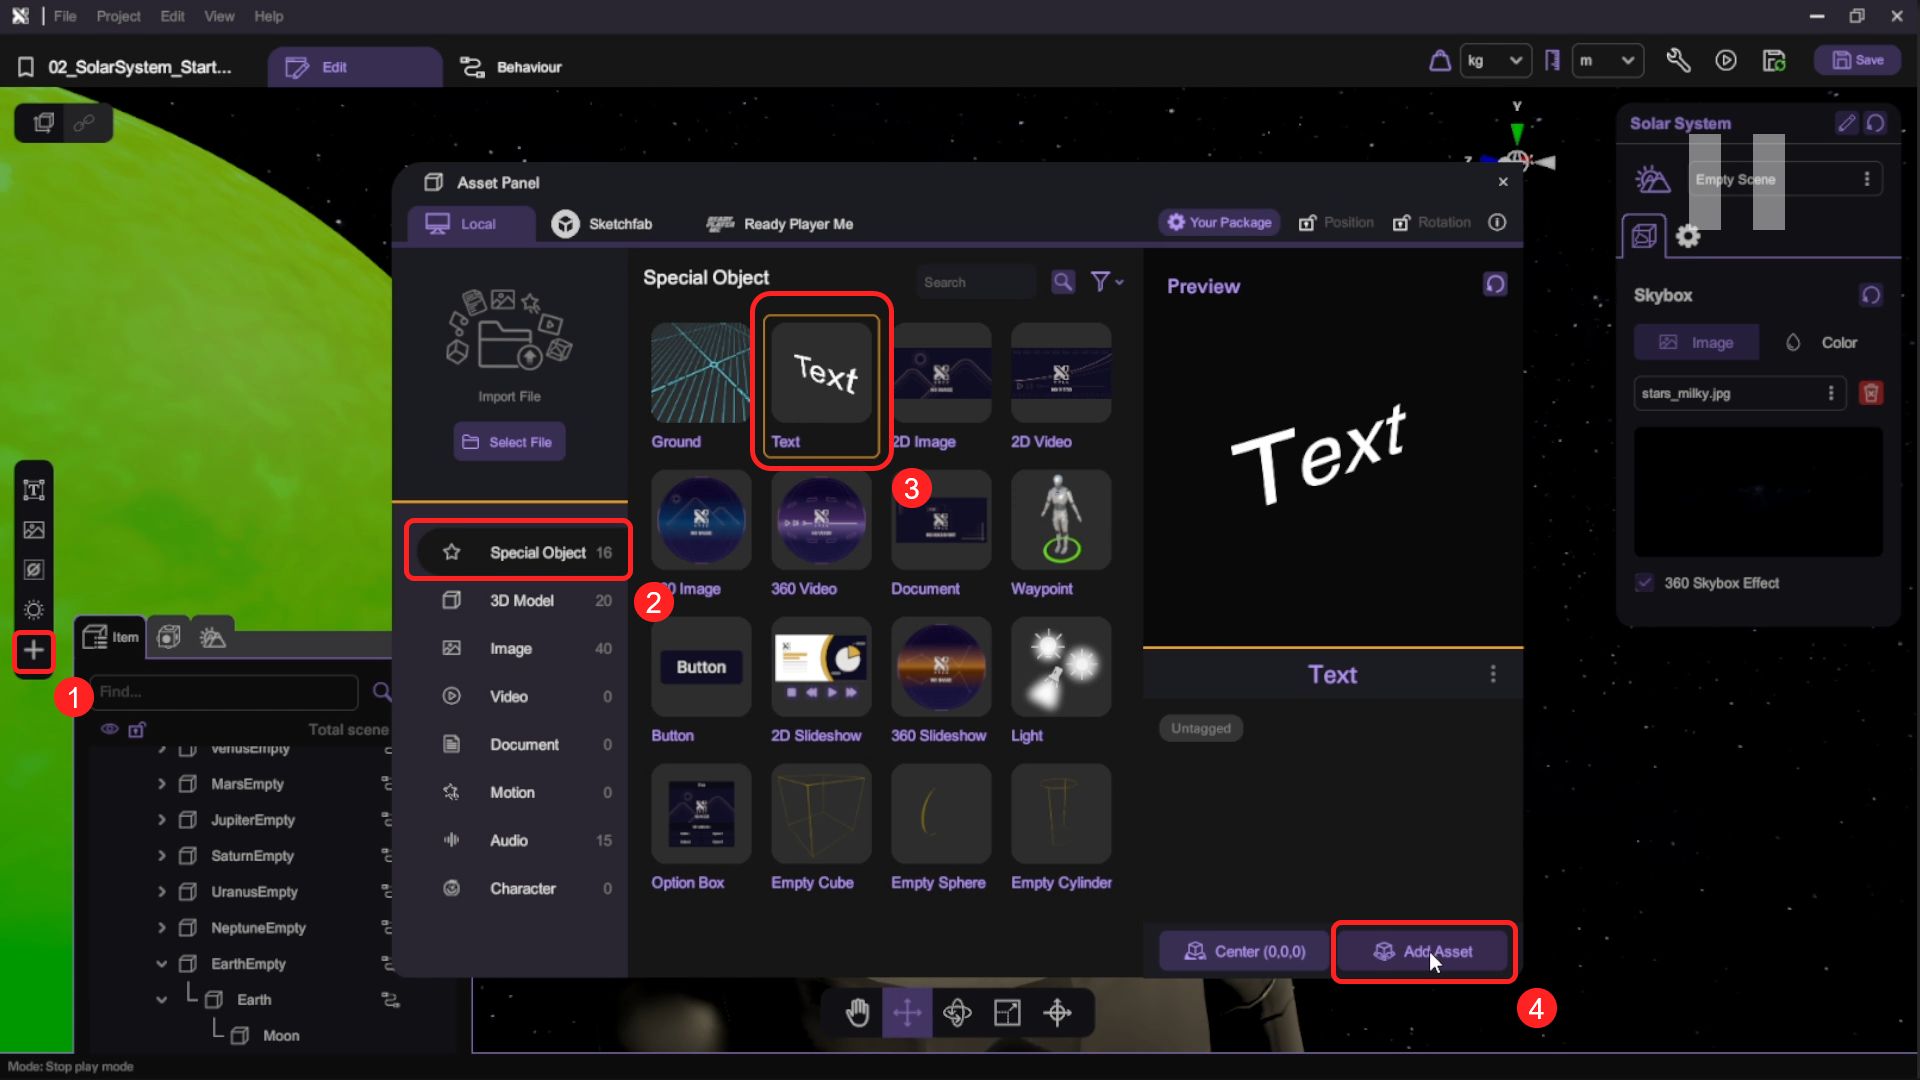The image size is (1920, 1080).
Task: Click the Center (0,0,0) button
Action: click(x=1244, y=951)
